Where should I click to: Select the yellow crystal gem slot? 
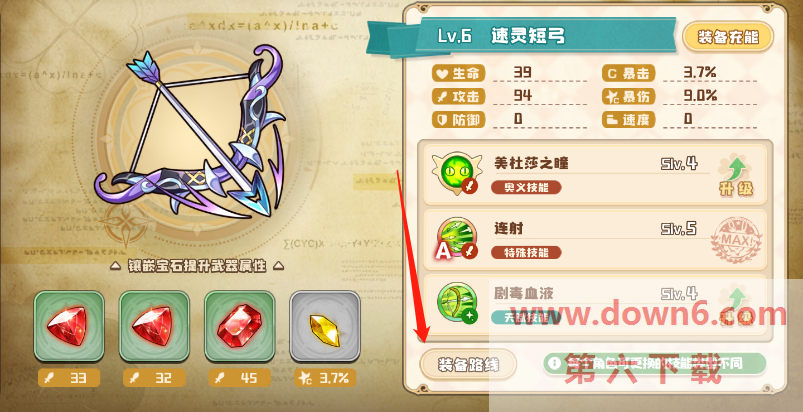(x=325, y=326)
